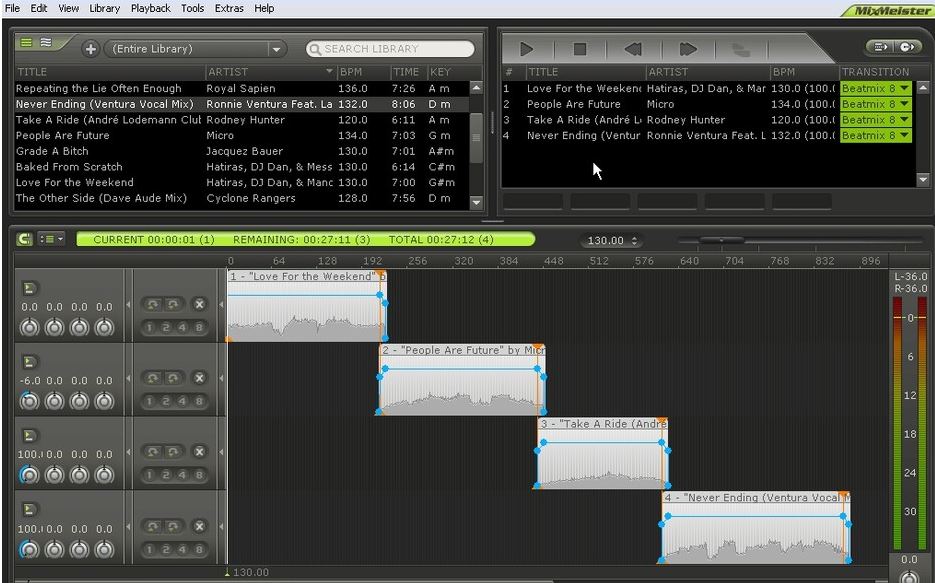Remove track 3 with its X icon

199,452
